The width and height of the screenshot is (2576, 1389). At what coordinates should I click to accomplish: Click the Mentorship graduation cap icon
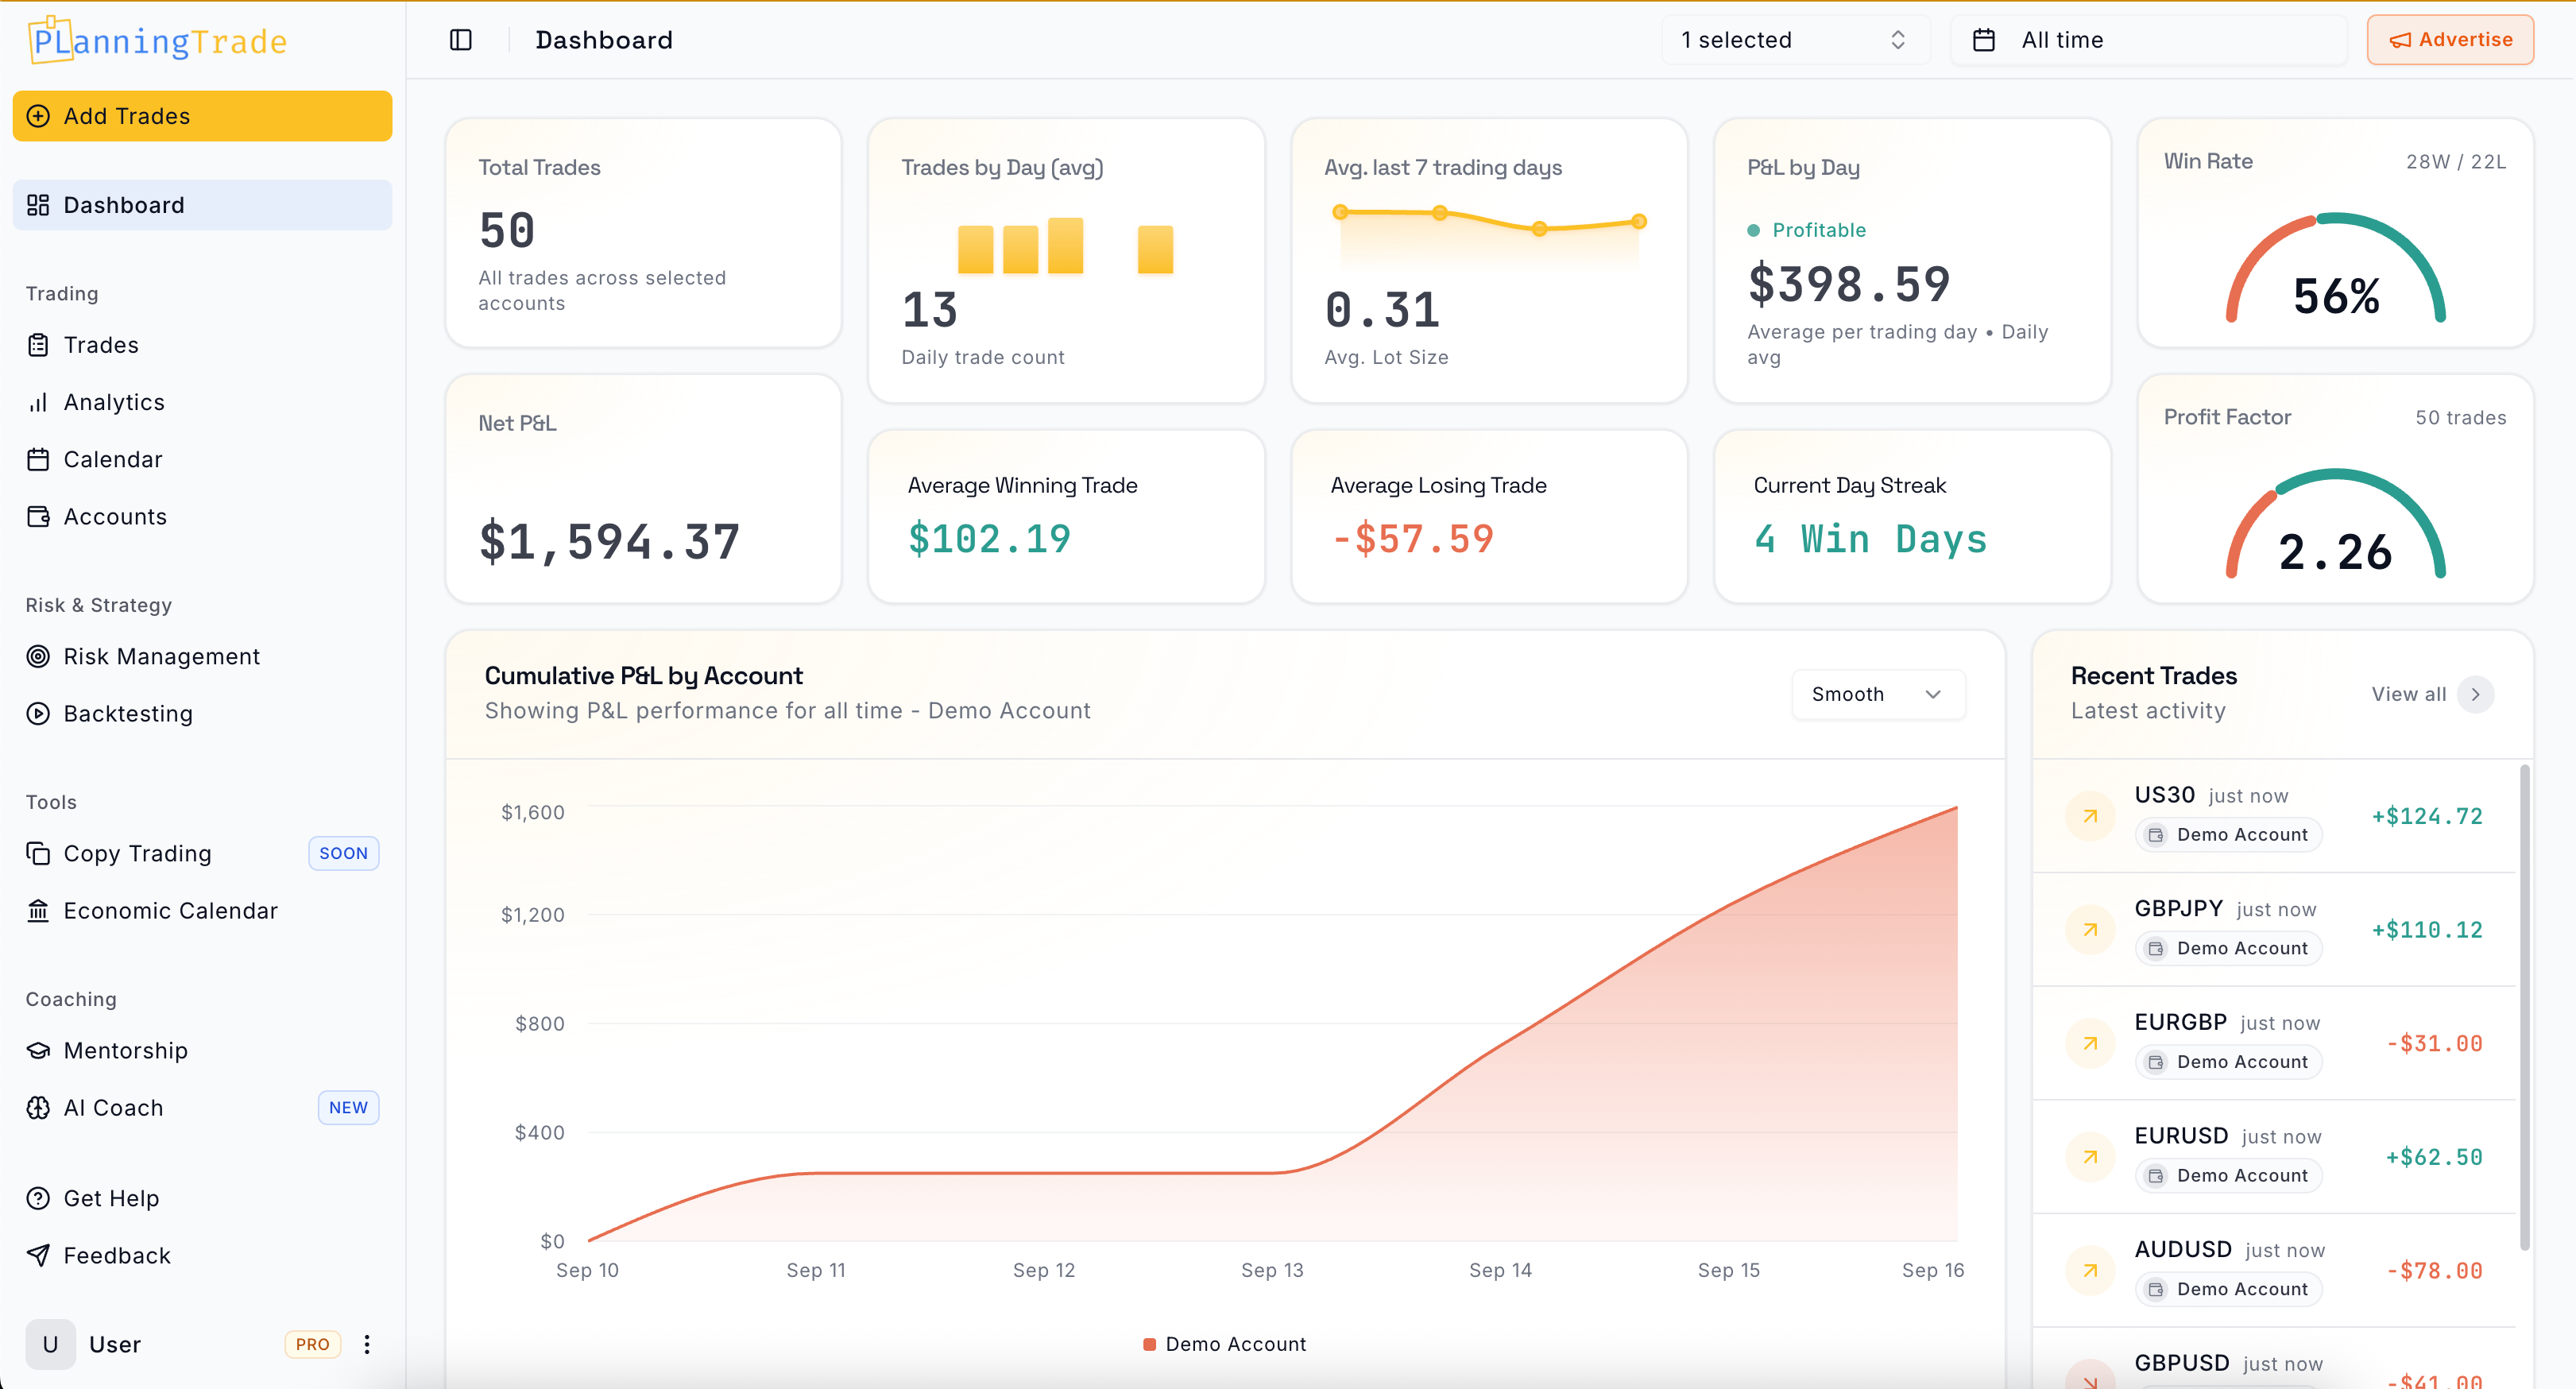tap(38, 1050)
